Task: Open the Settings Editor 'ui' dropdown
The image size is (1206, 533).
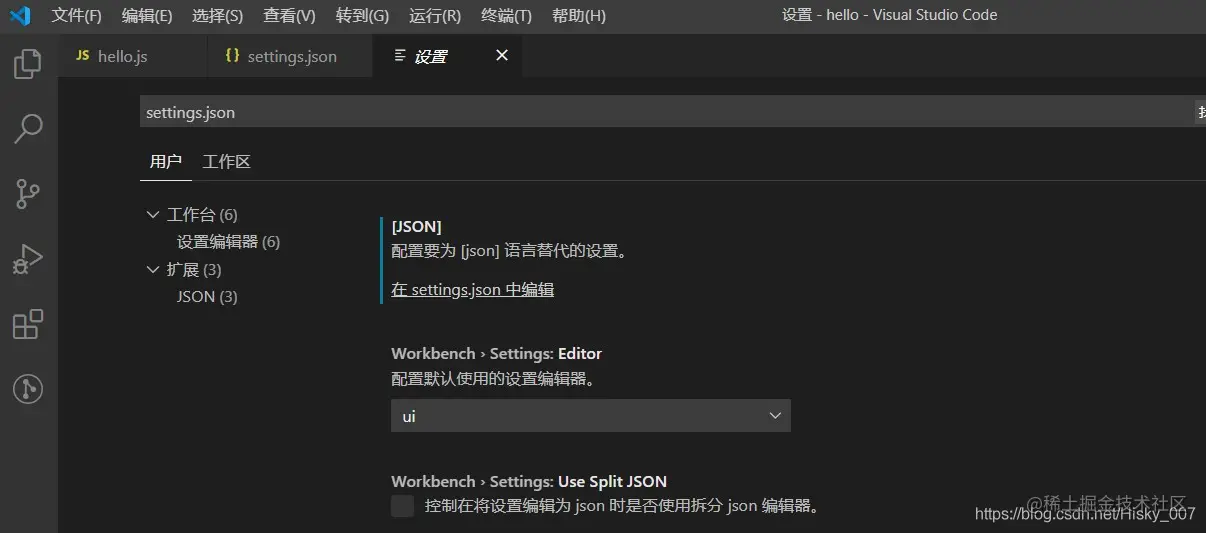Action: [x=590, y=416]
